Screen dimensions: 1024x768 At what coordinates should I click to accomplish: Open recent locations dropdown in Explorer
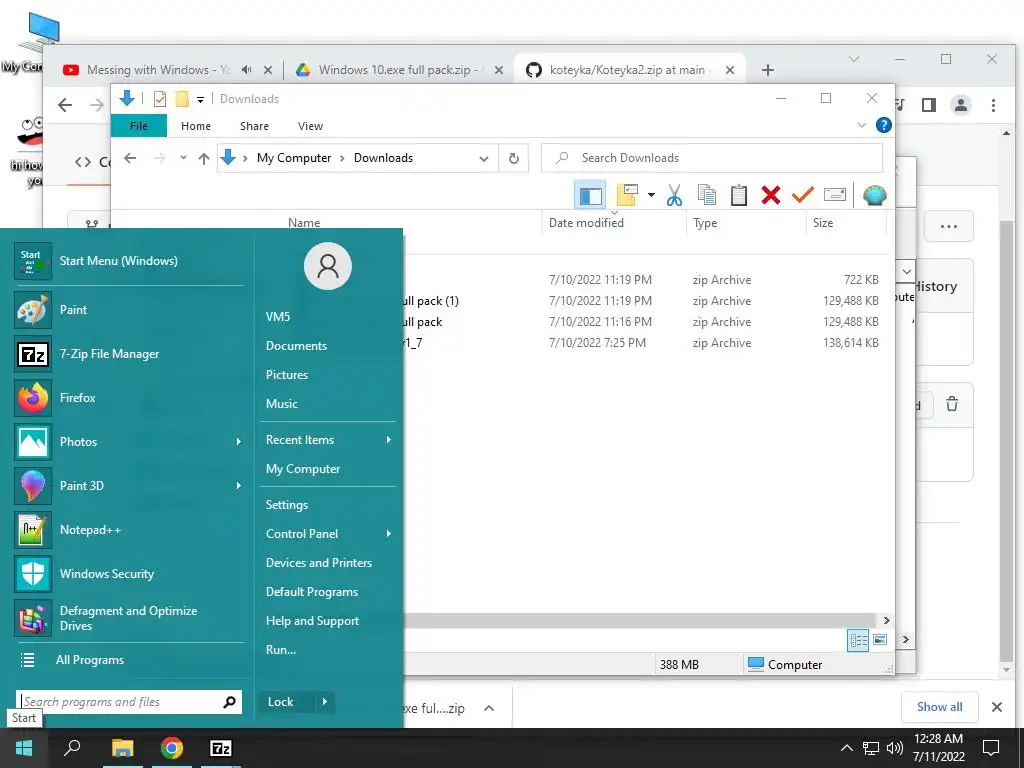(184, 158)
